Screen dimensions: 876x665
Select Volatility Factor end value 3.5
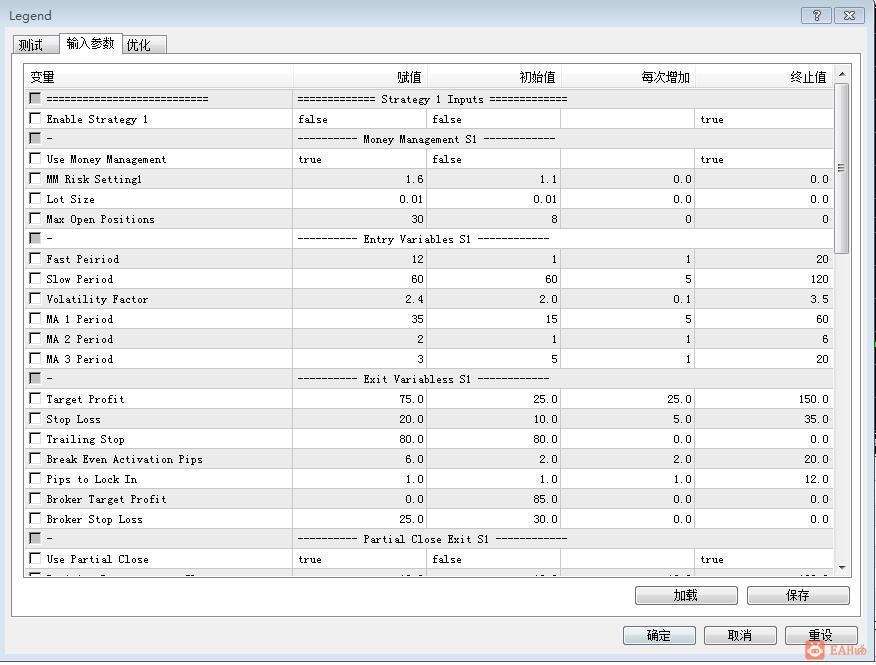pyautogui.click(x=764, y=299)
